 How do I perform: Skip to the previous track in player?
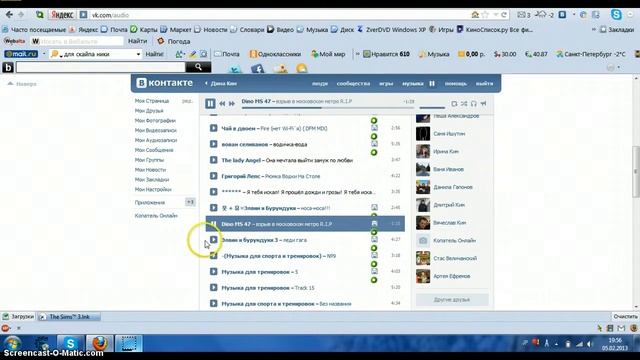tap(222, 104)
